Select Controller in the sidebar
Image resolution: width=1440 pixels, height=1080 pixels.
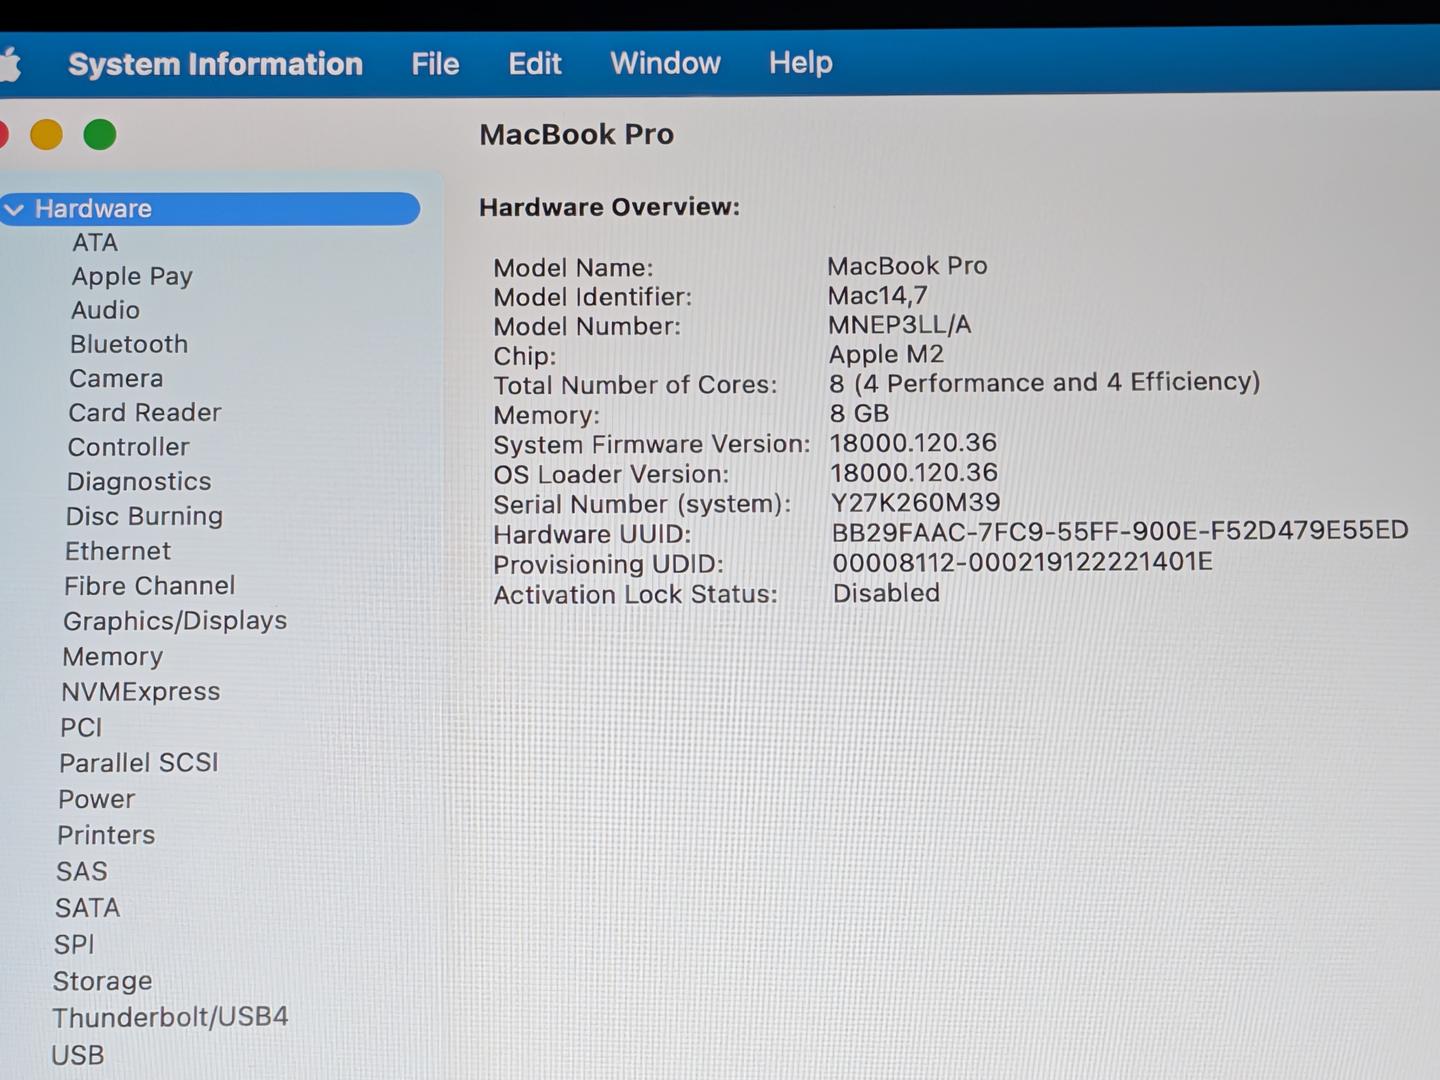click(128, 447)
